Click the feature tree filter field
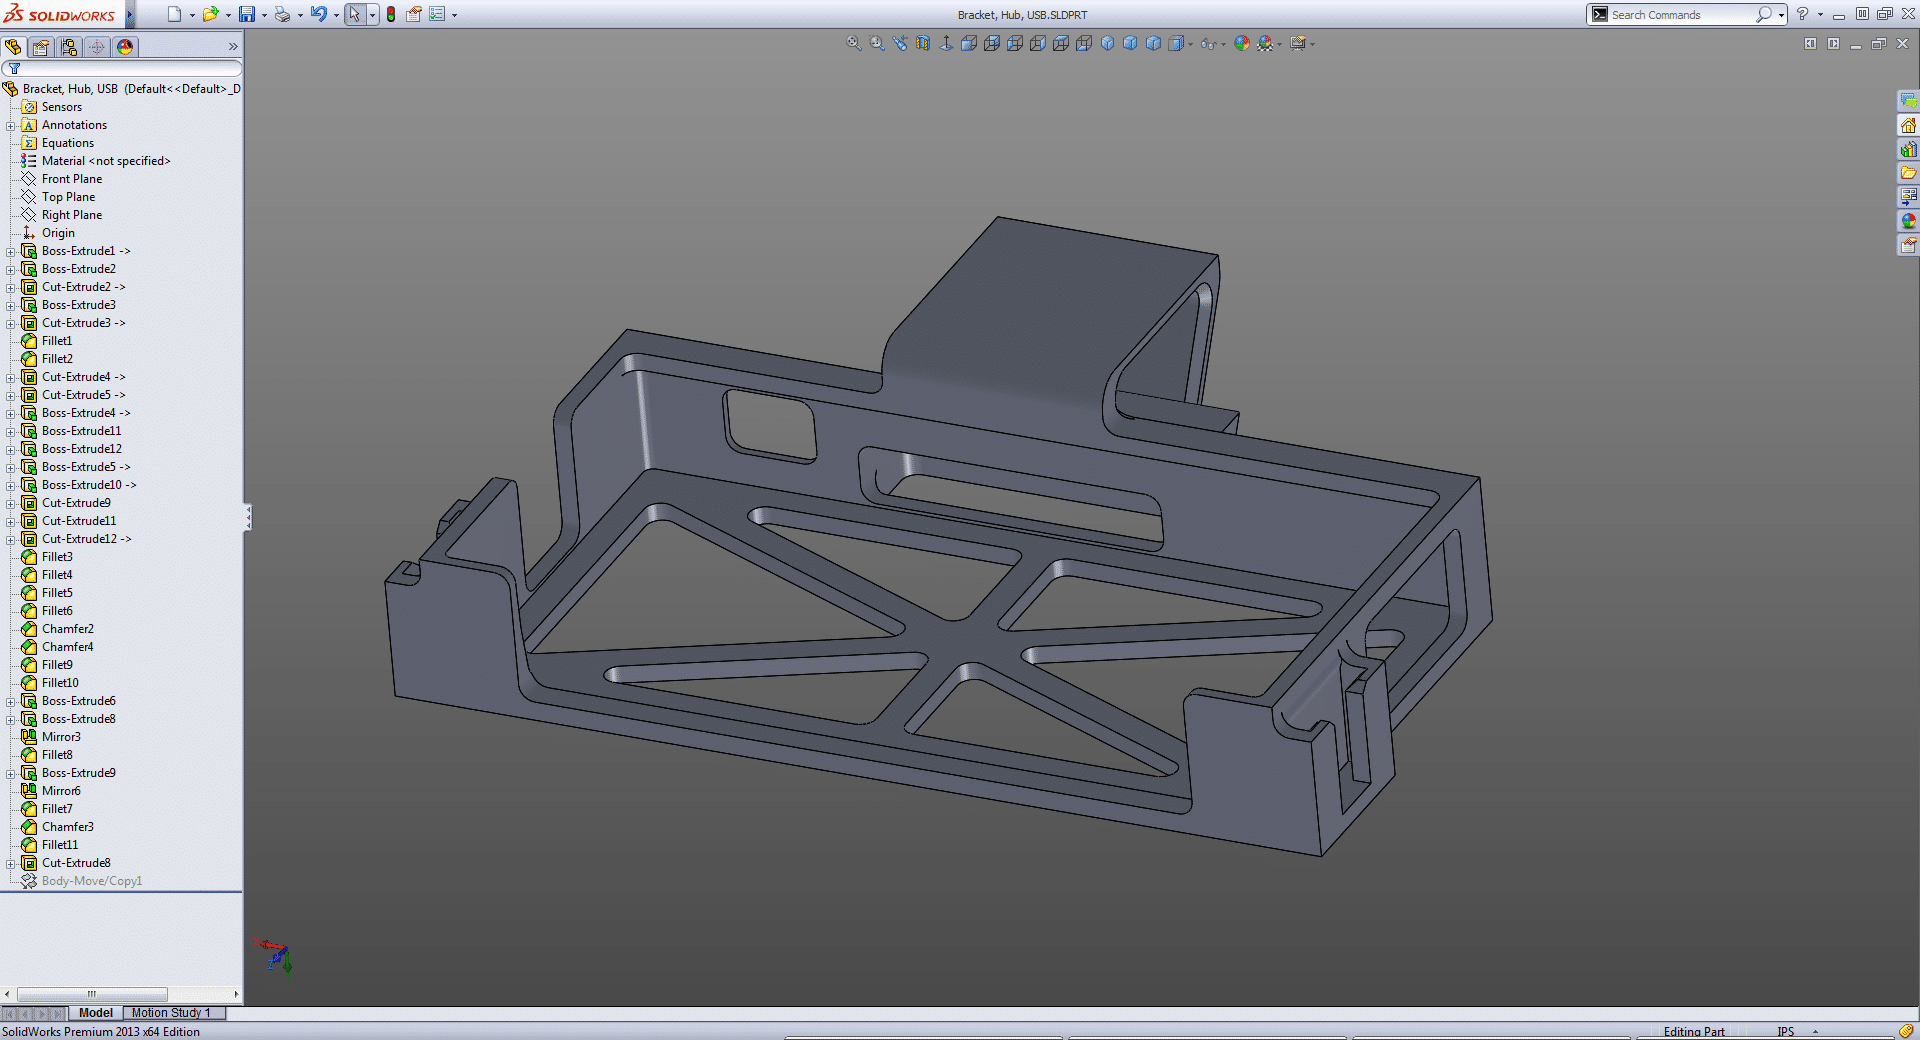Screen dimensions: 1920x1040 point(121,68)
